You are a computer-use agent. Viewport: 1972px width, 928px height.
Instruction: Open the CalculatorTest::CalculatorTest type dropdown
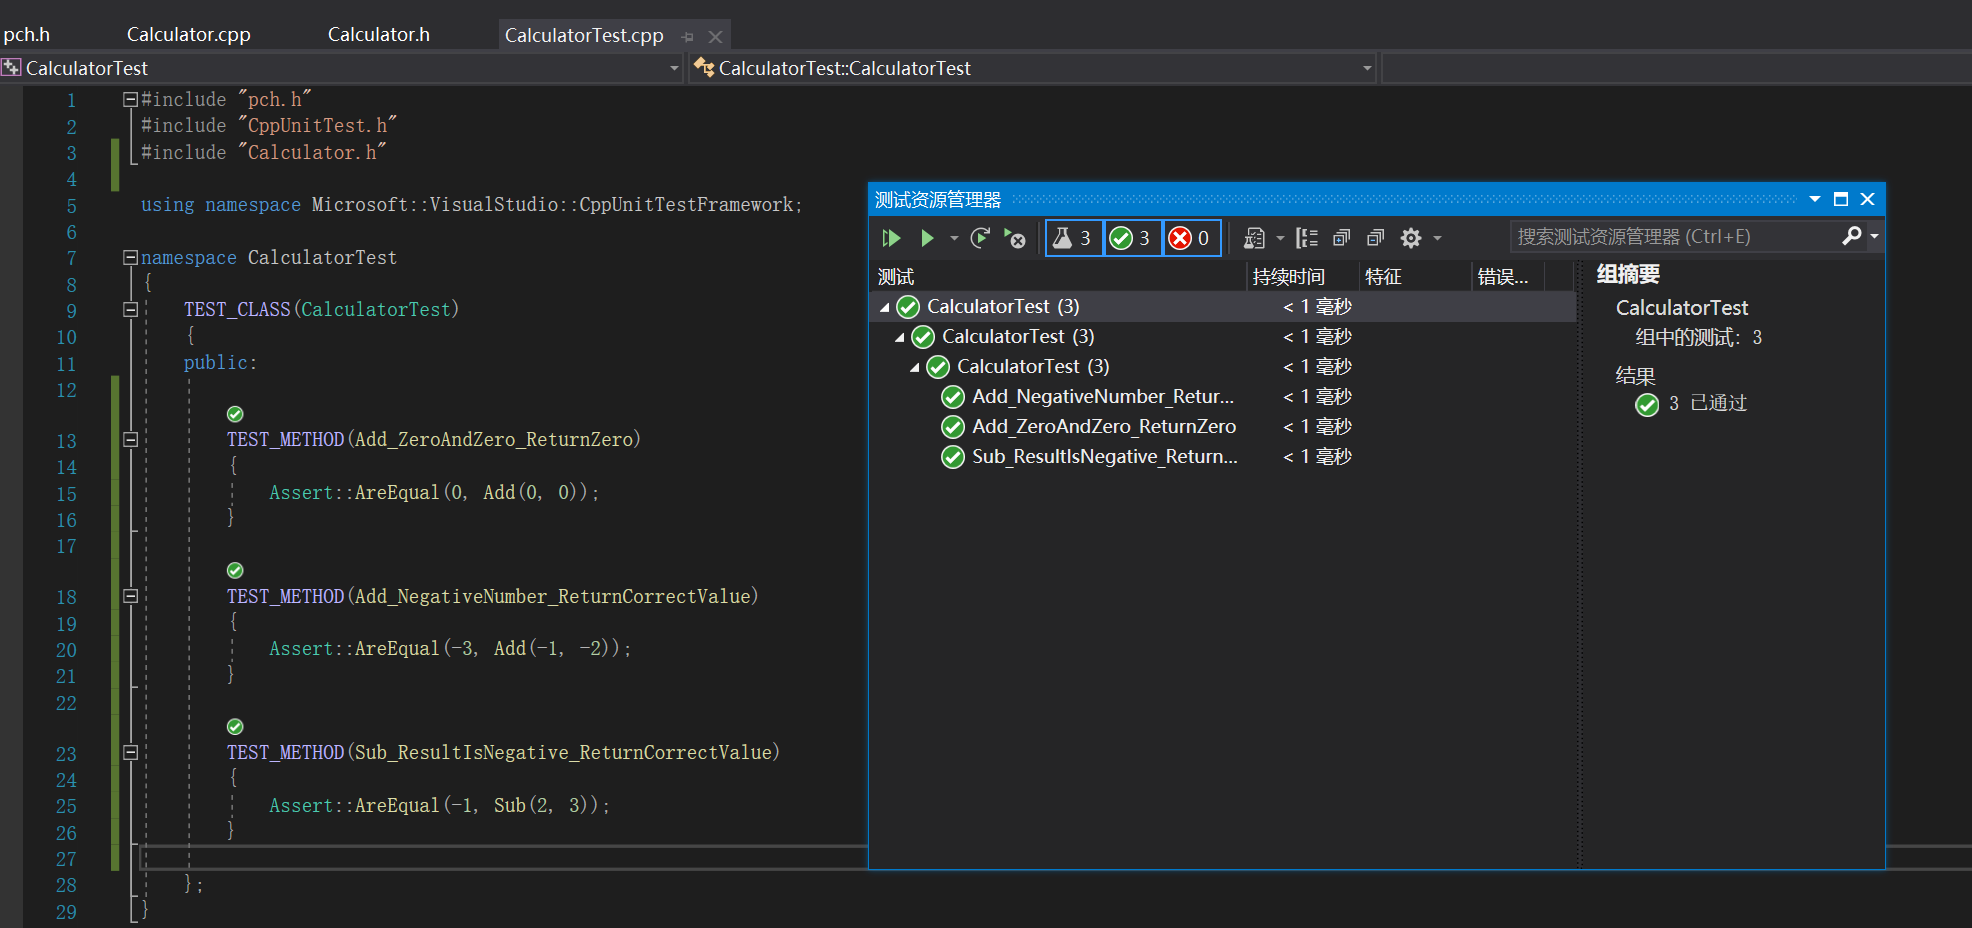(1367, 68)
